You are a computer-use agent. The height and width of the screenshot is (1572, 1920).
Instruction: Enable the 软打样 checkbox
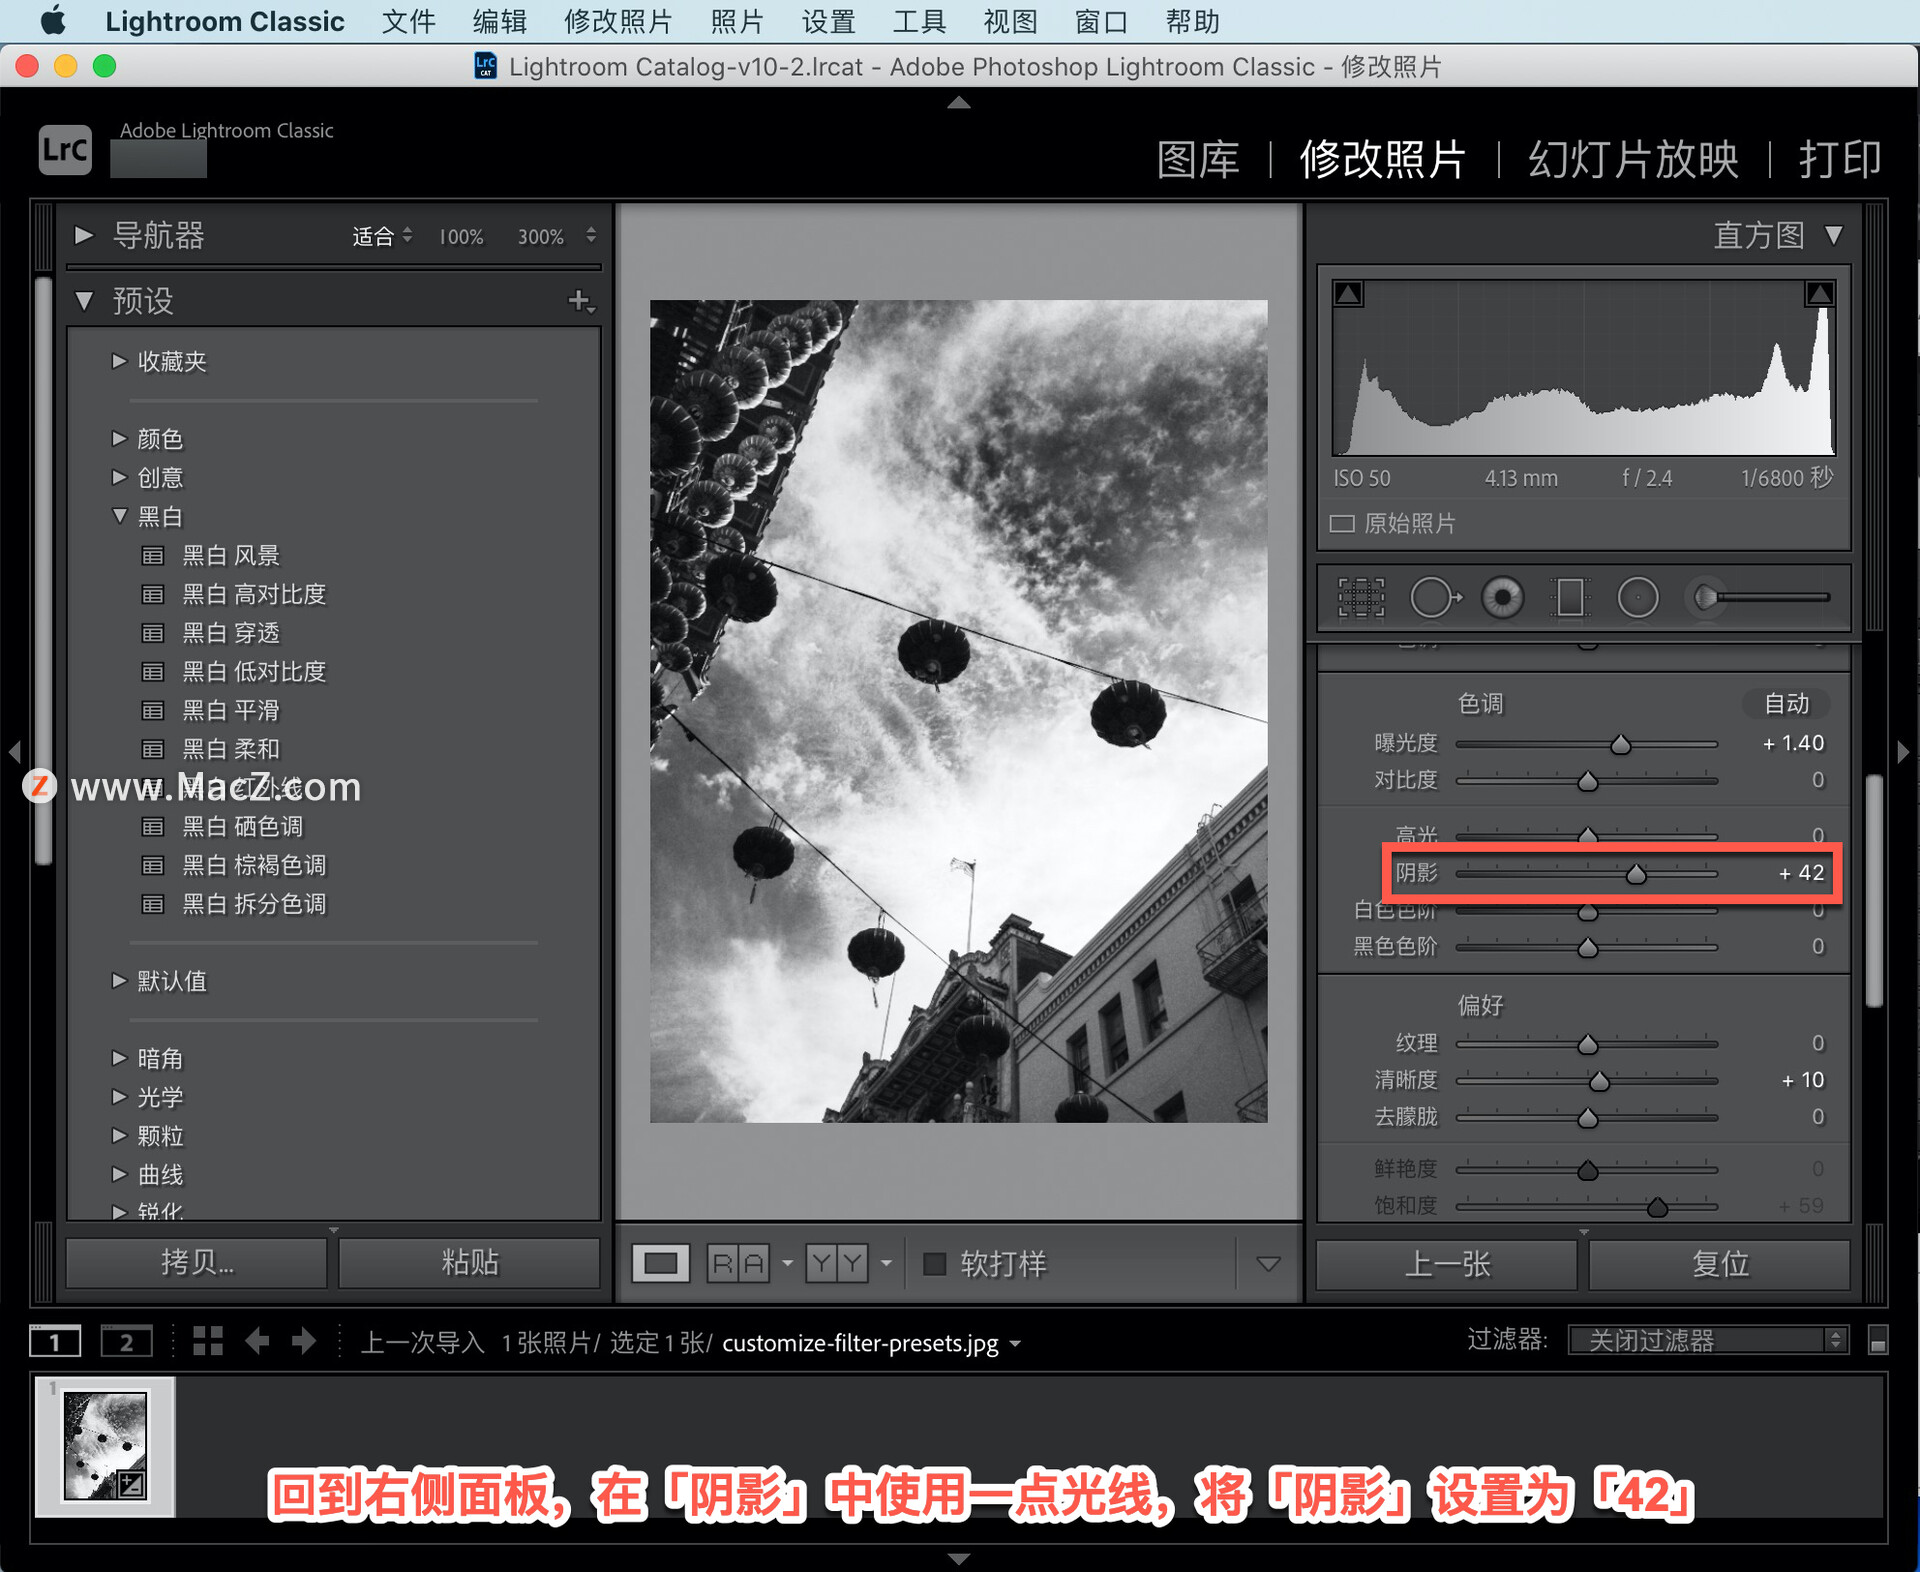[x=934, y=1264]
